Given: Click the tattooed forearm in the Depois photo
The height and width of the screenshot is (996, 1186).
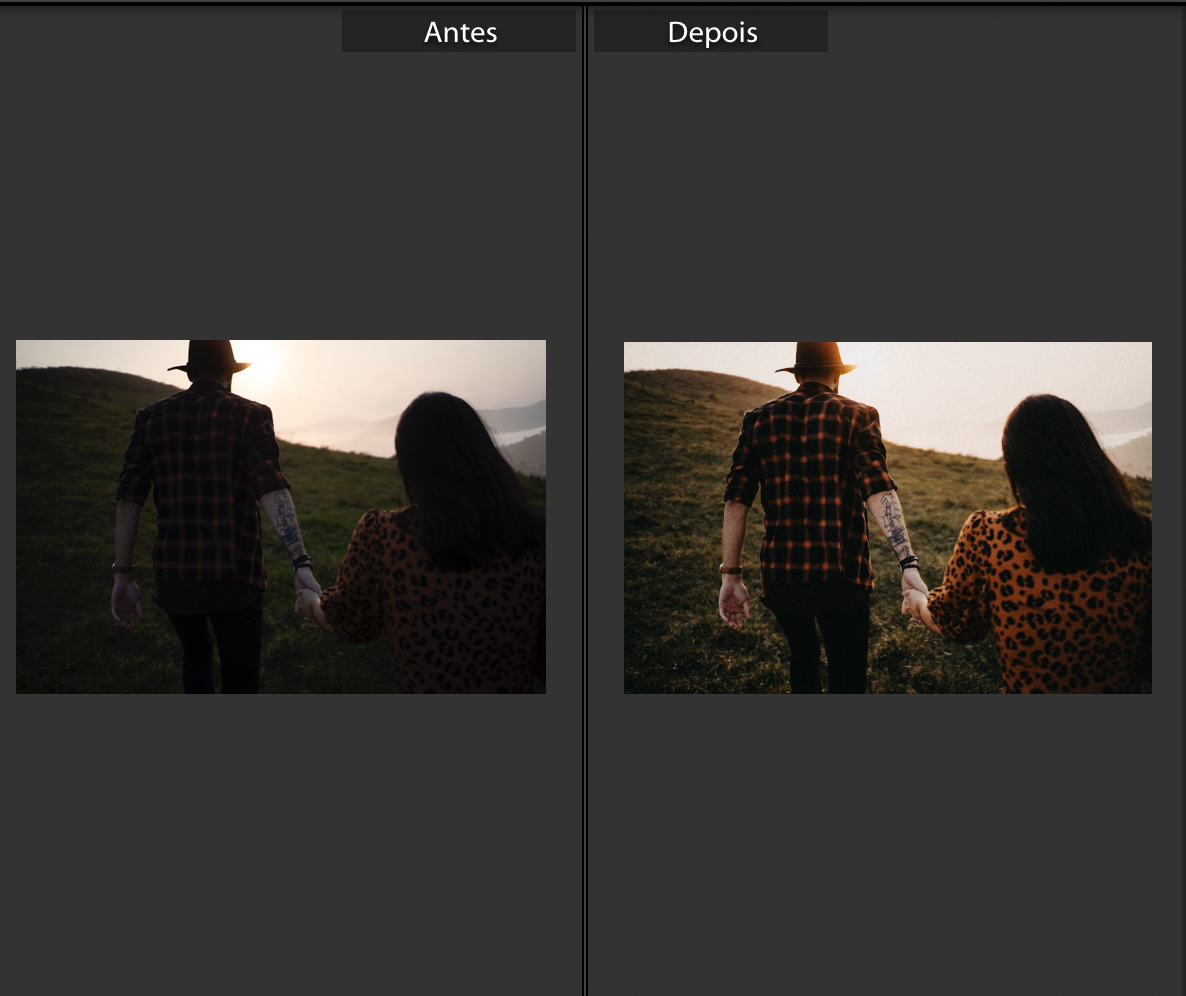Looking at the screenshot, I should [x=894, y=525].
